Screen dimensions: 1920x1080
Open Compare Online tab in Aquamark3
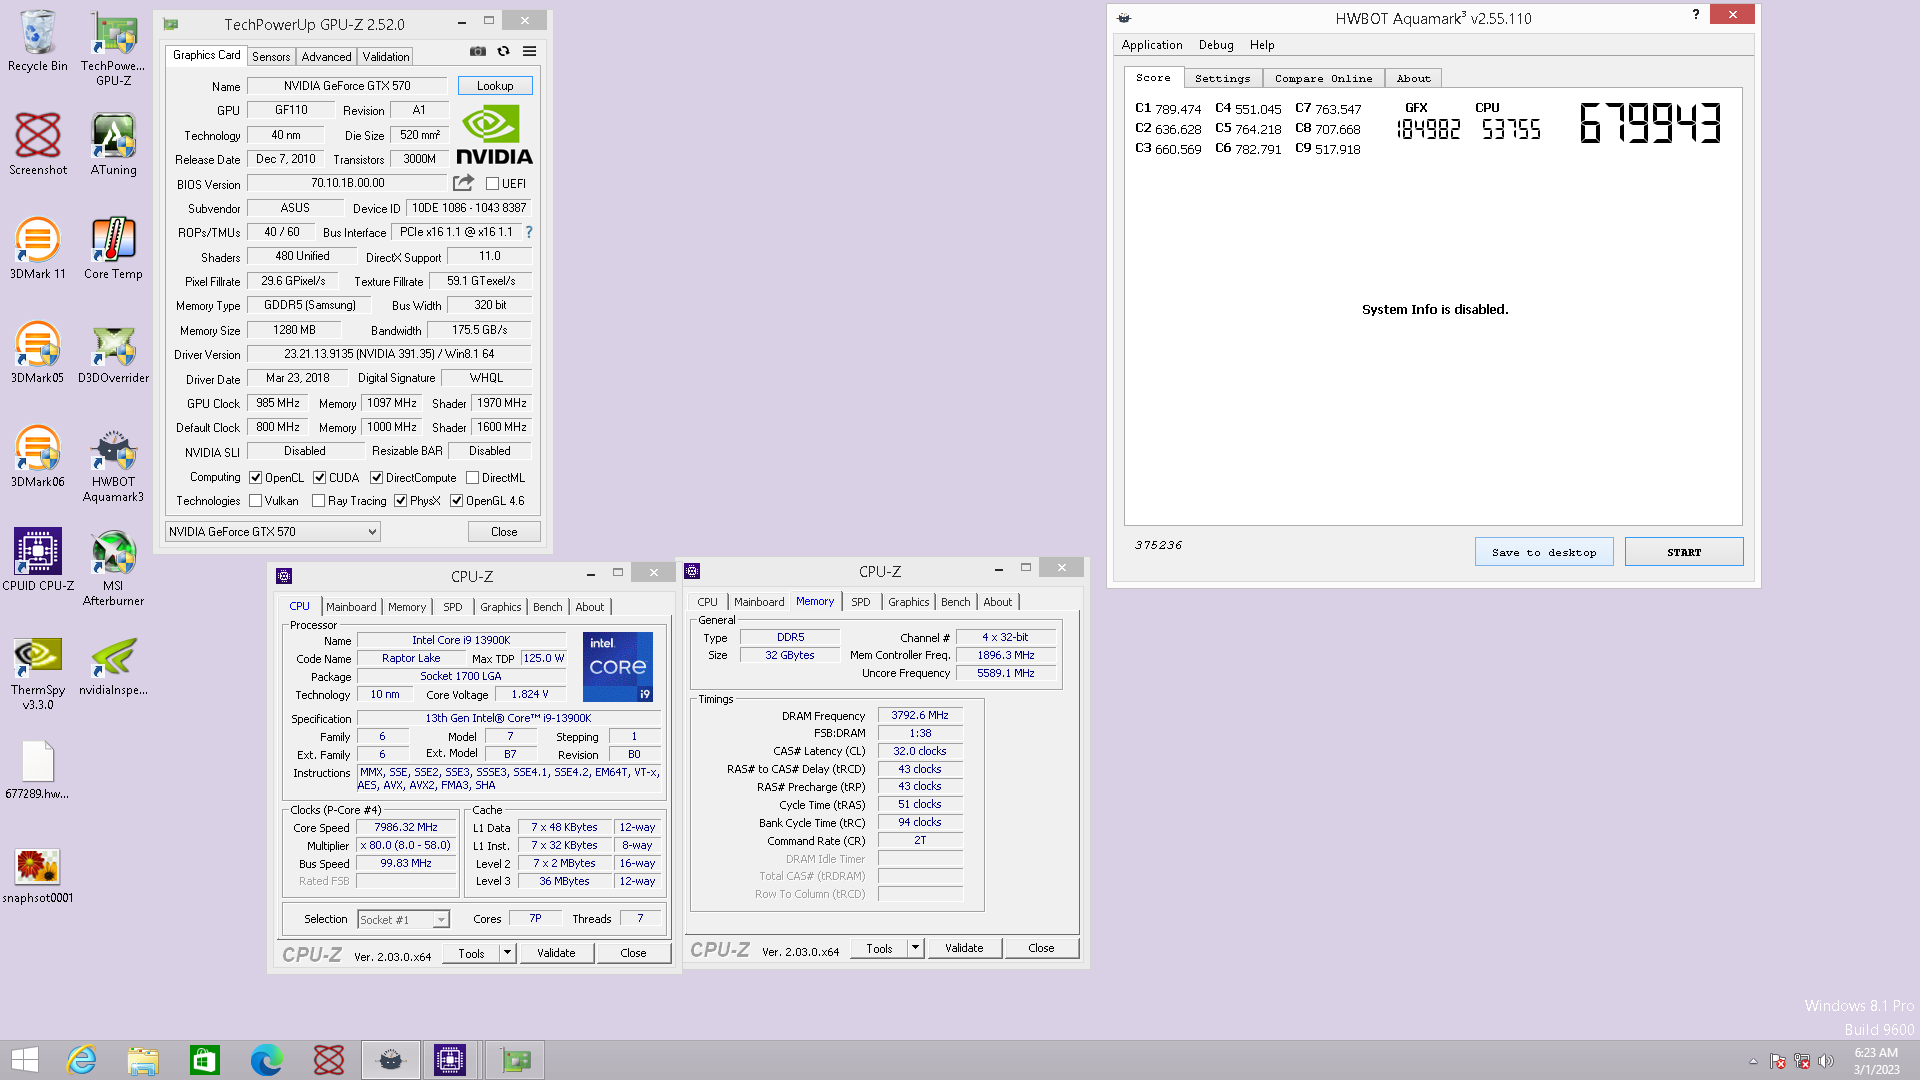tap(1323, 78)
